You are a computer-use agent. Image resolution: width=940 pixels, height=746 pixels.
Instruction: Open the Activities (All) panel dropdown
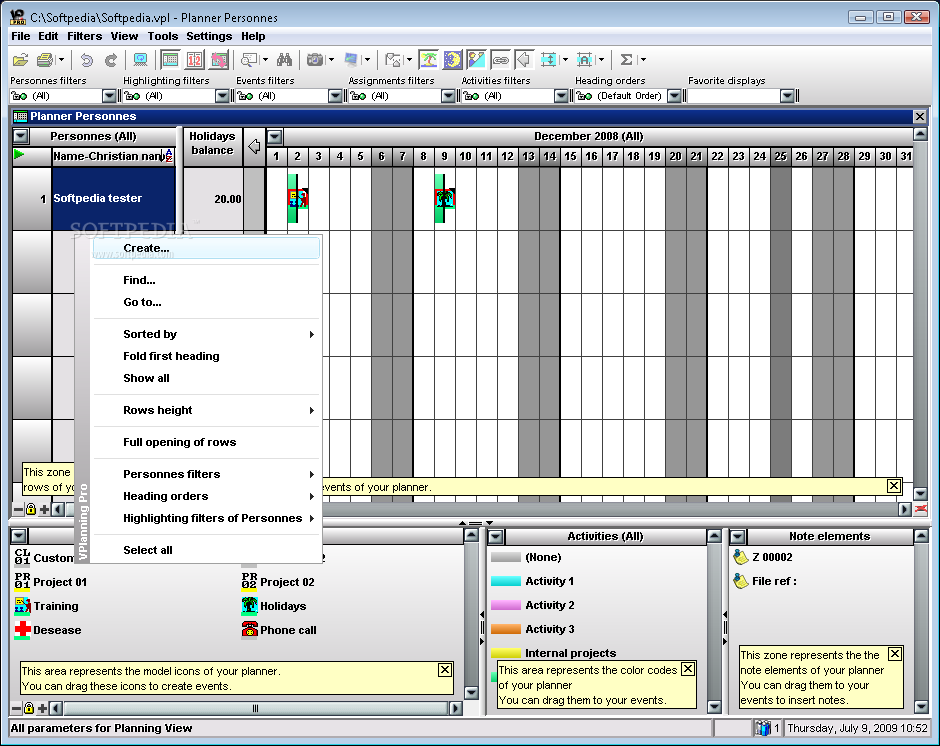click(x=496, y=537)
